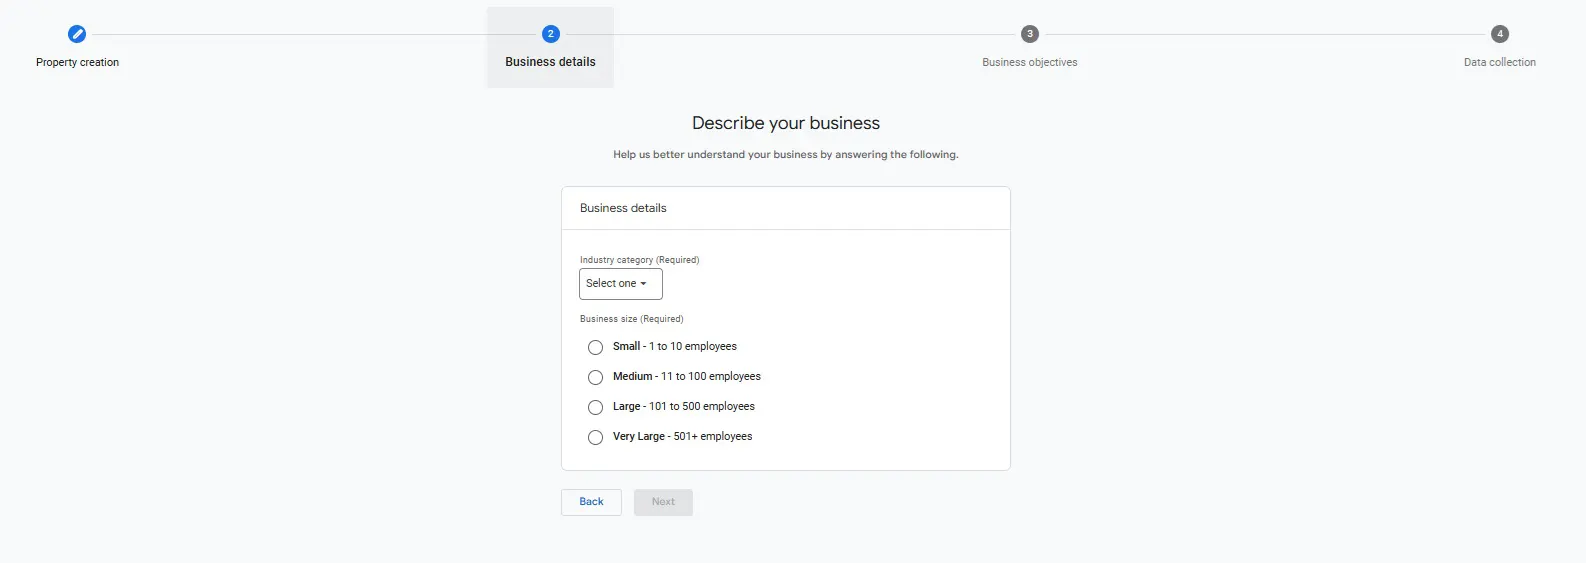The height and width of the screenshot is (563, 1586).
Task: Click the step 2 Business details circle icon
Action: [550, 34]
